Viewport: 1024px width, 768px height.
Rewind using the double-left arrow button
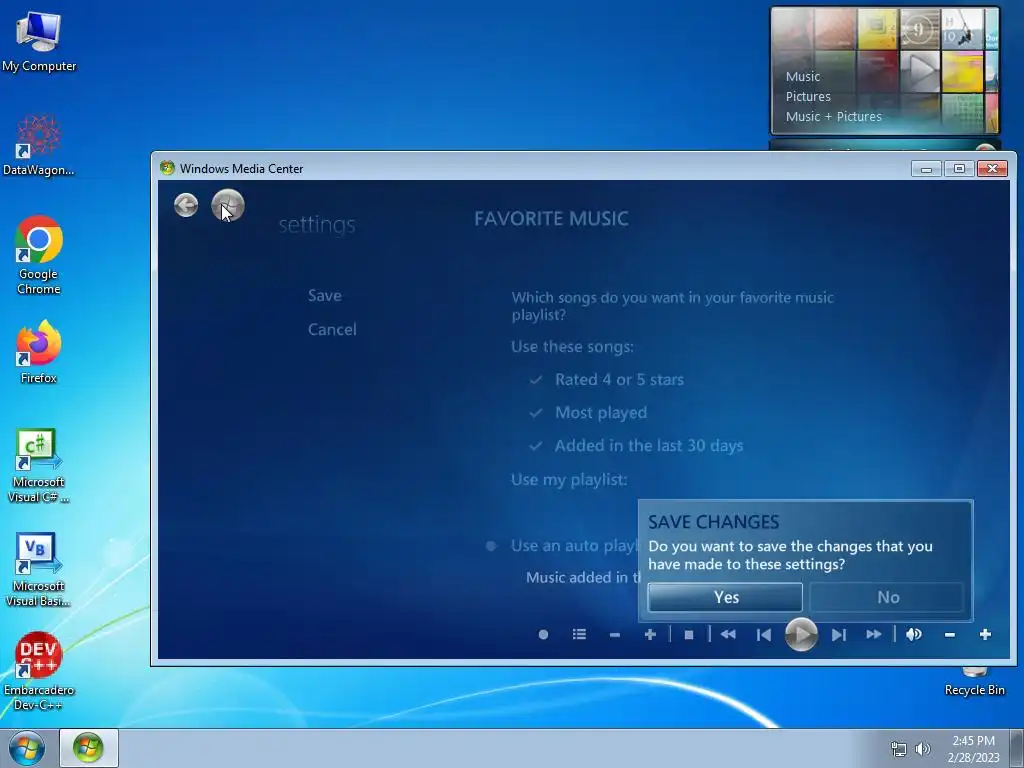click(x=728, y=634)
